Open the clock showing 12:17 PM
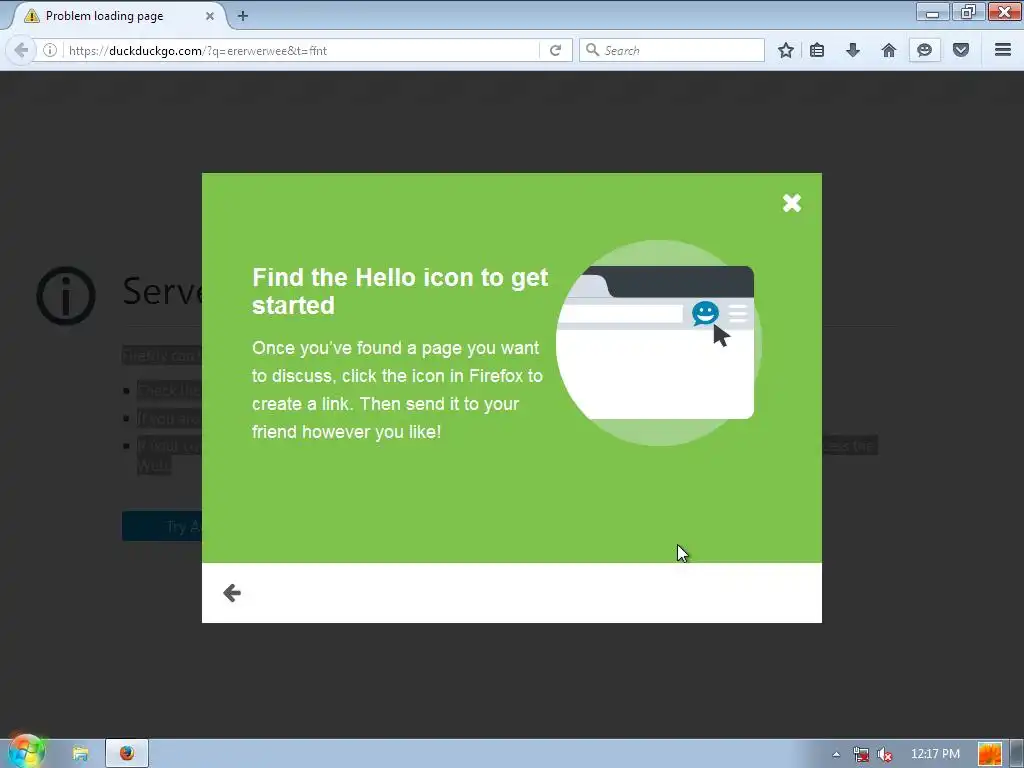 pos(935,754)
